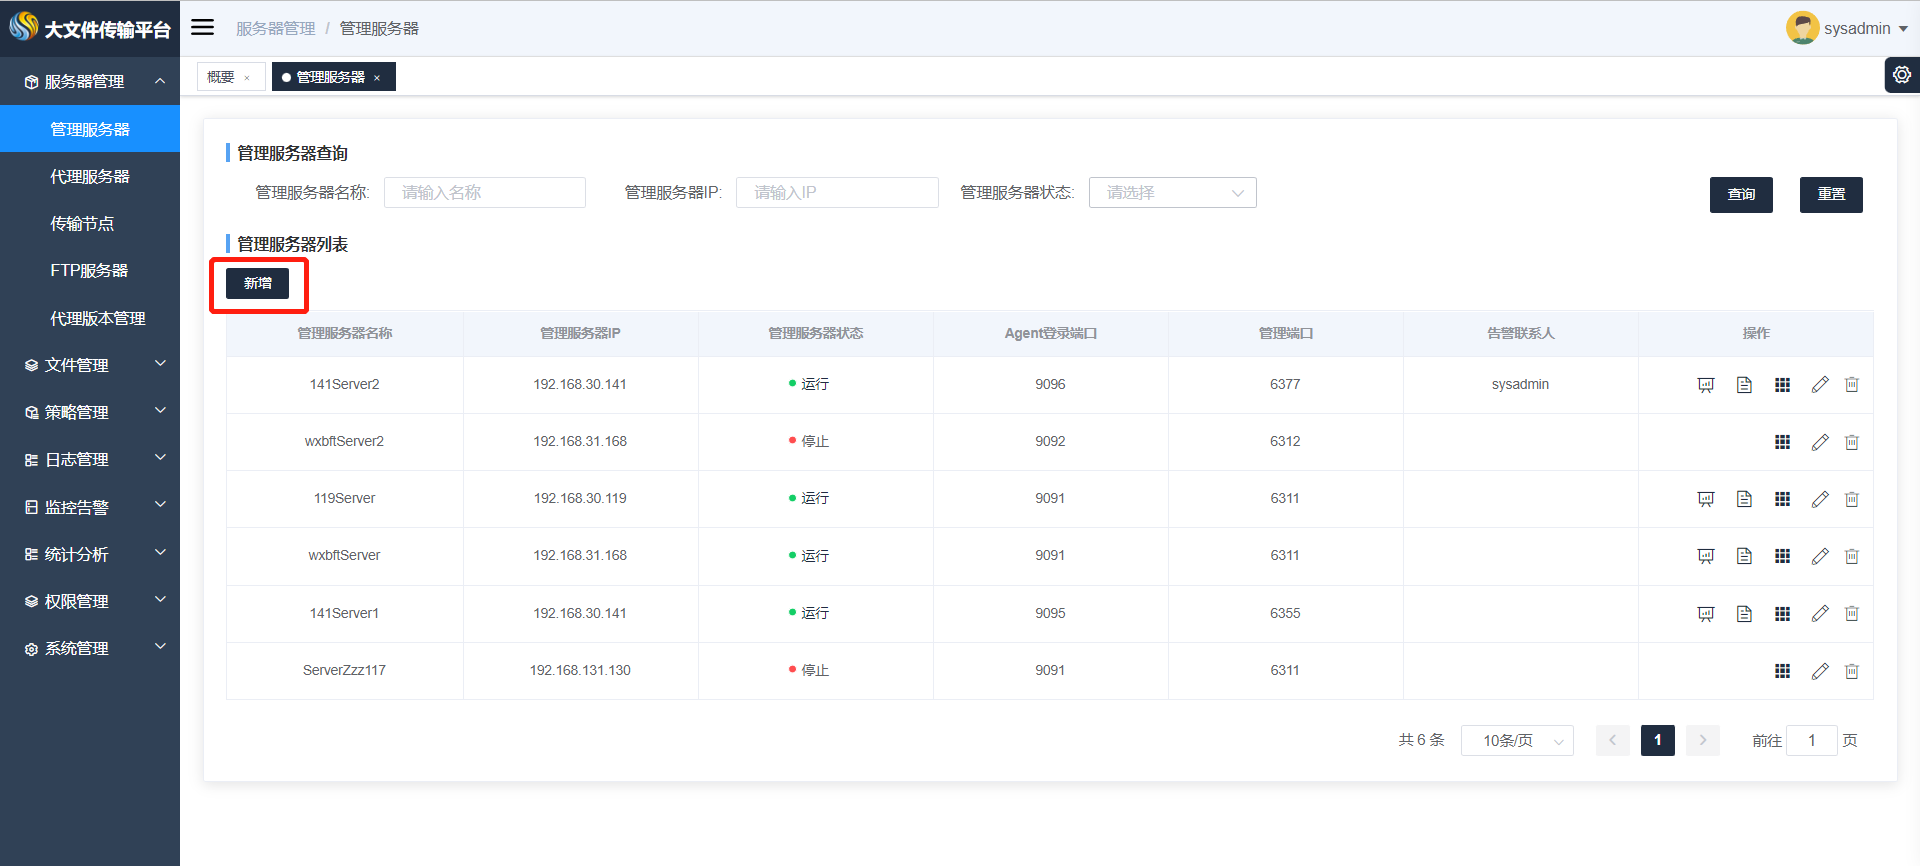The width and height of the screenshot is (1920, 866).
Task: Click the edit pencil icon for wxbftServer2
Action: click(1819, 442)
